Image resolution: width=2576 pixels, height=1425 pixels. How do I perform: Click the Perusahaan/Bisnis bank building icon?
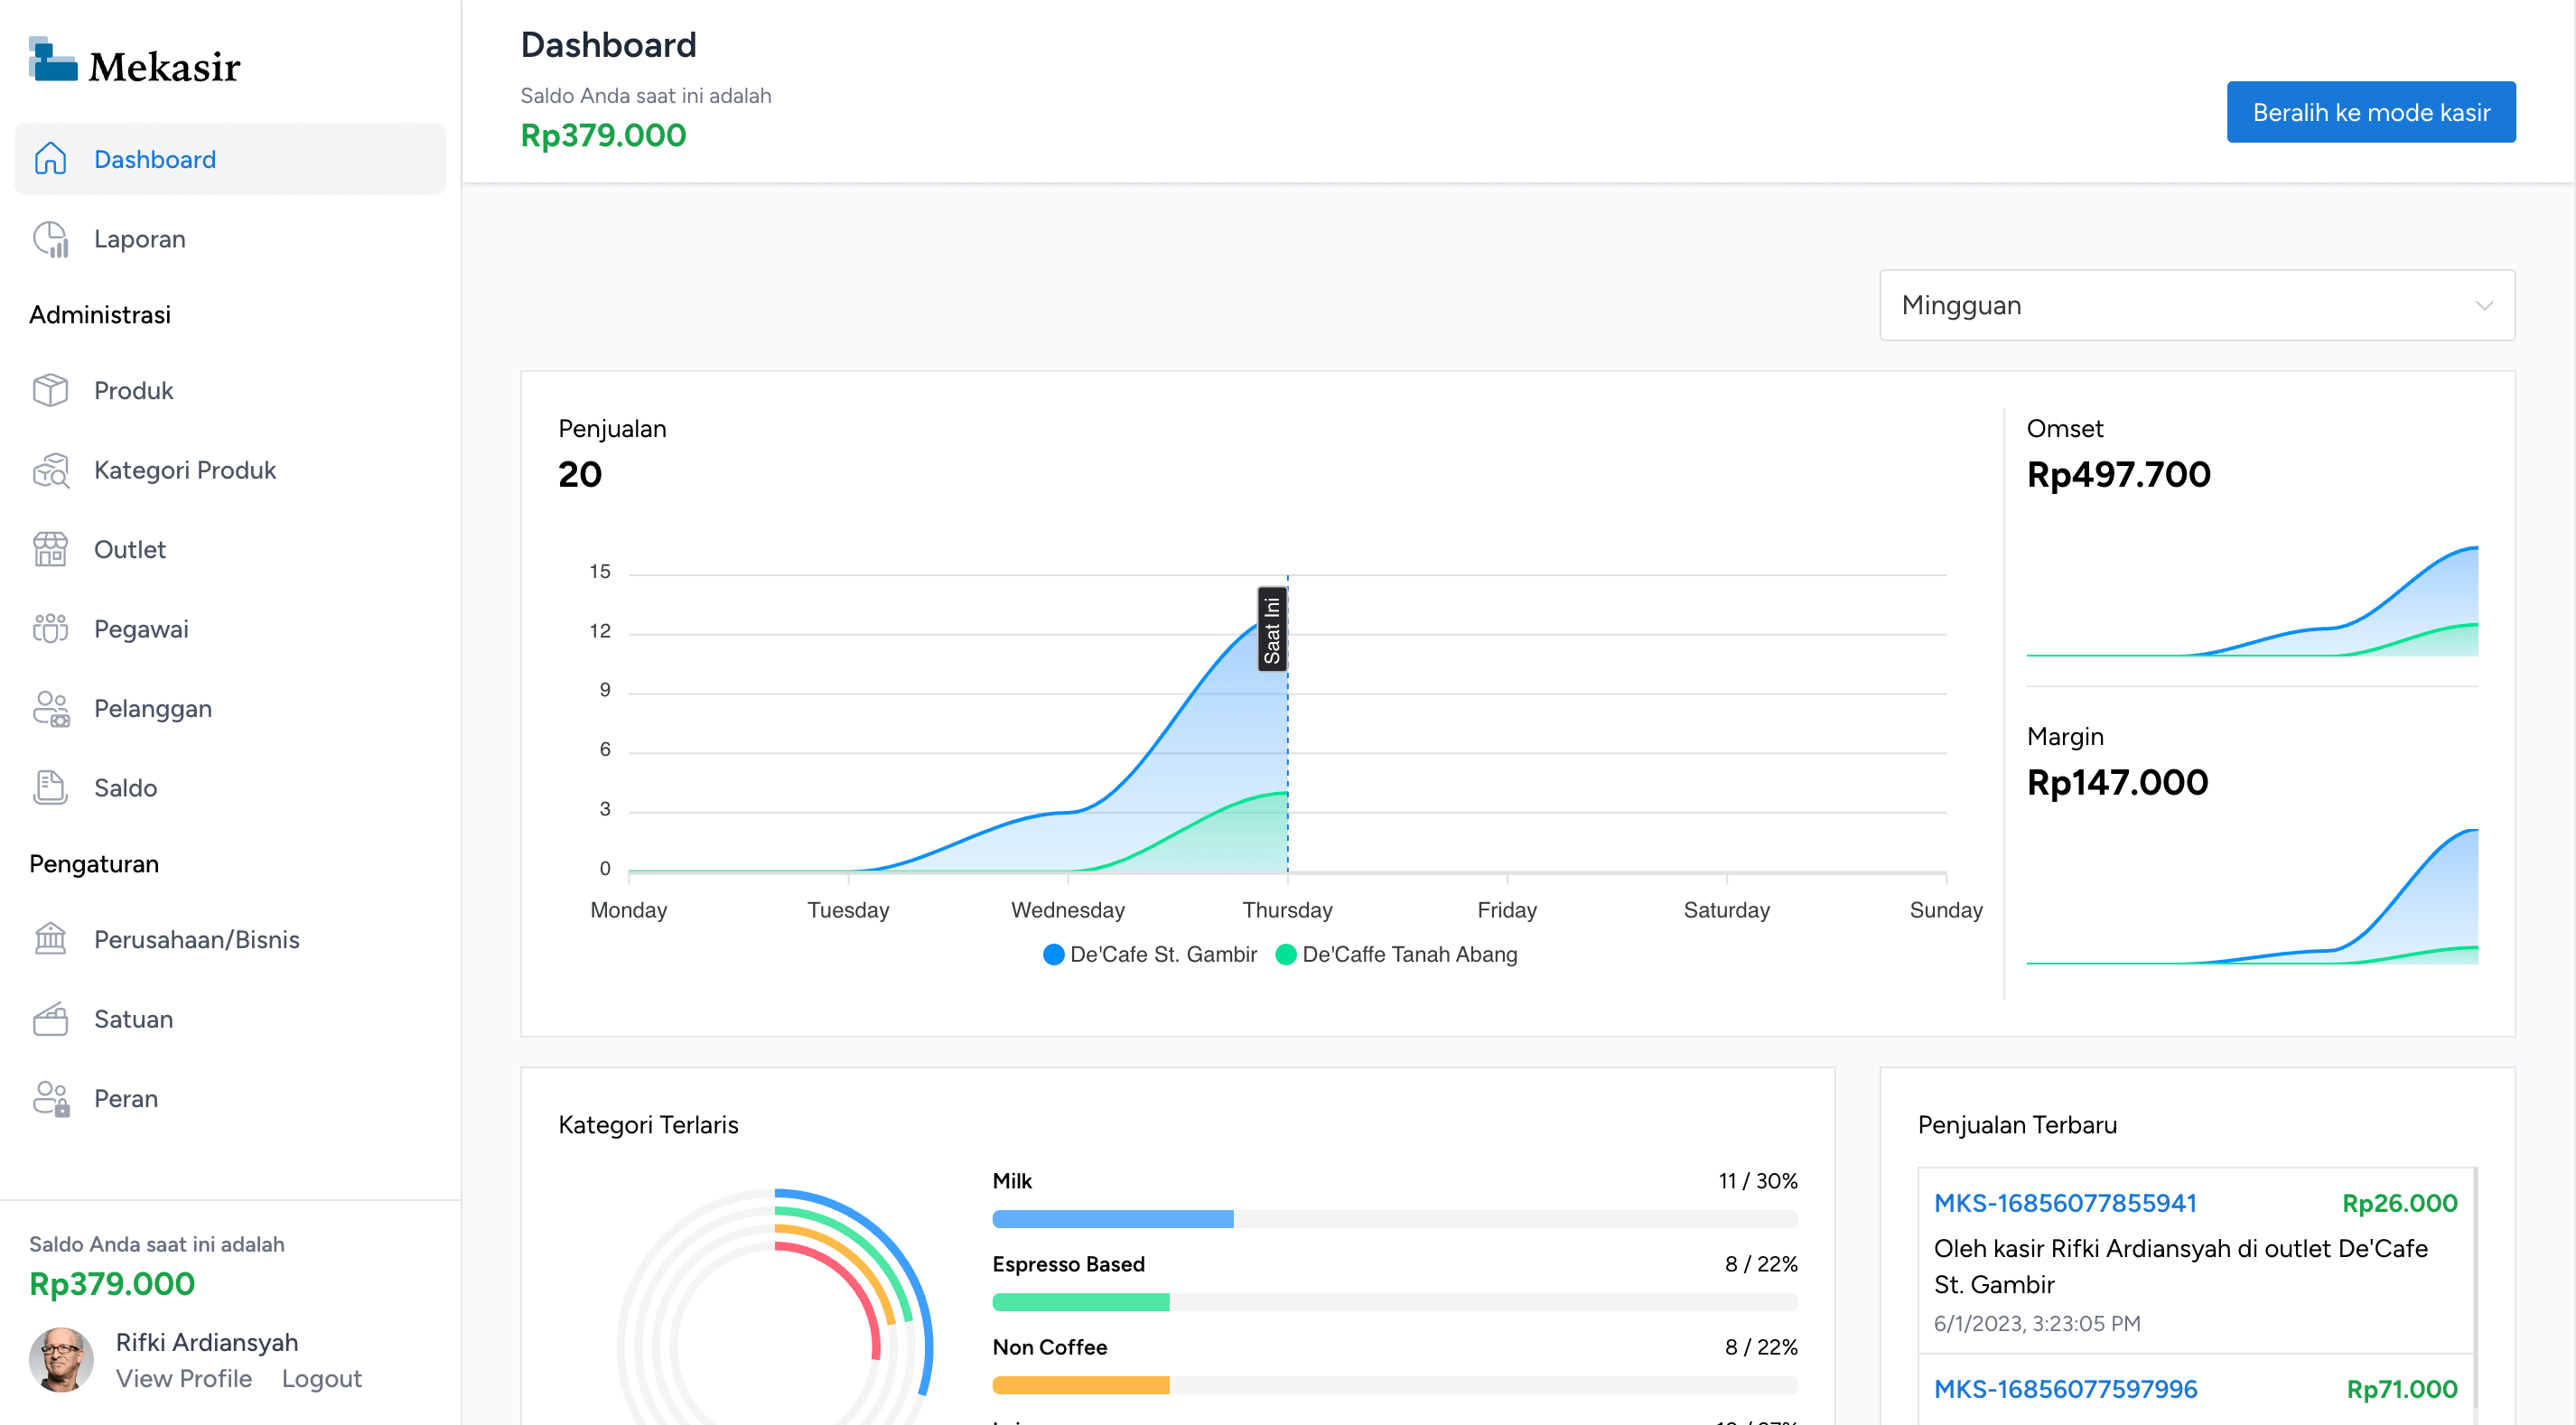[50, 939]
